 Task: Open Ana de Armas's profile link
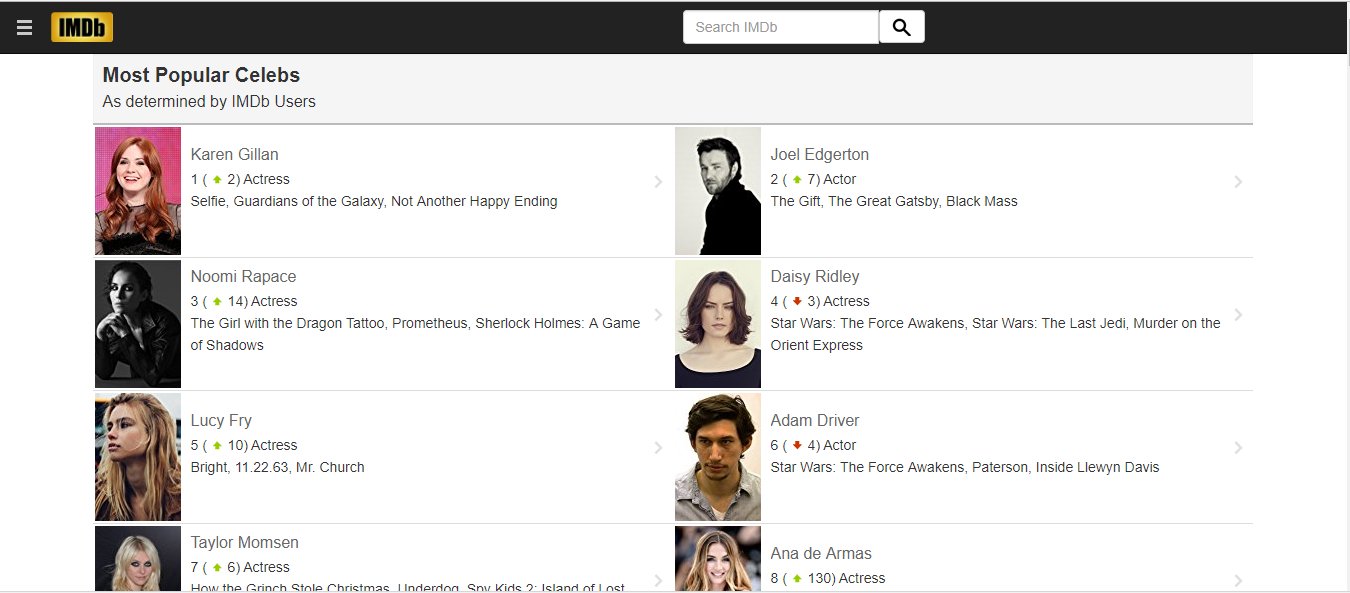point(821,553)
